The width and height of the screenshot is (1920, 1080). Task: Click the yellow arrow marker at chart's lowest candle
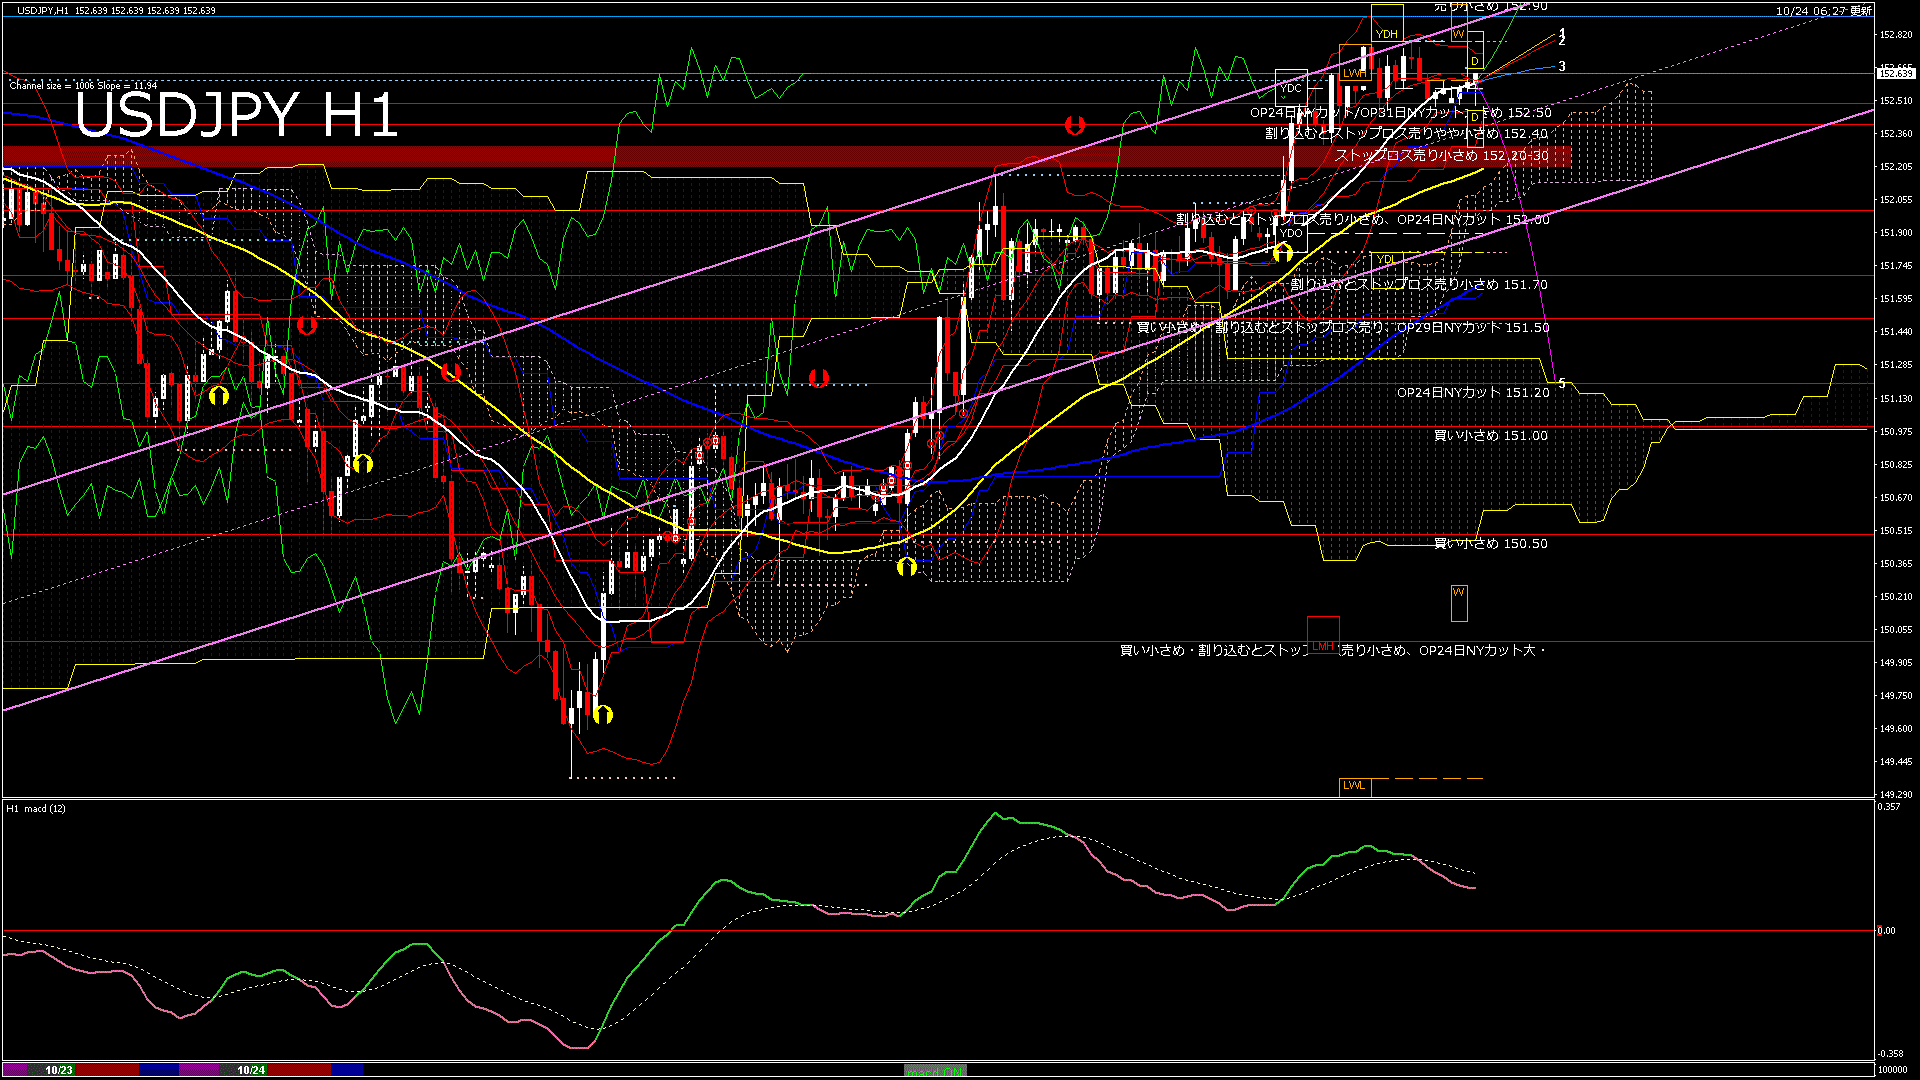(x=602, y=714)
